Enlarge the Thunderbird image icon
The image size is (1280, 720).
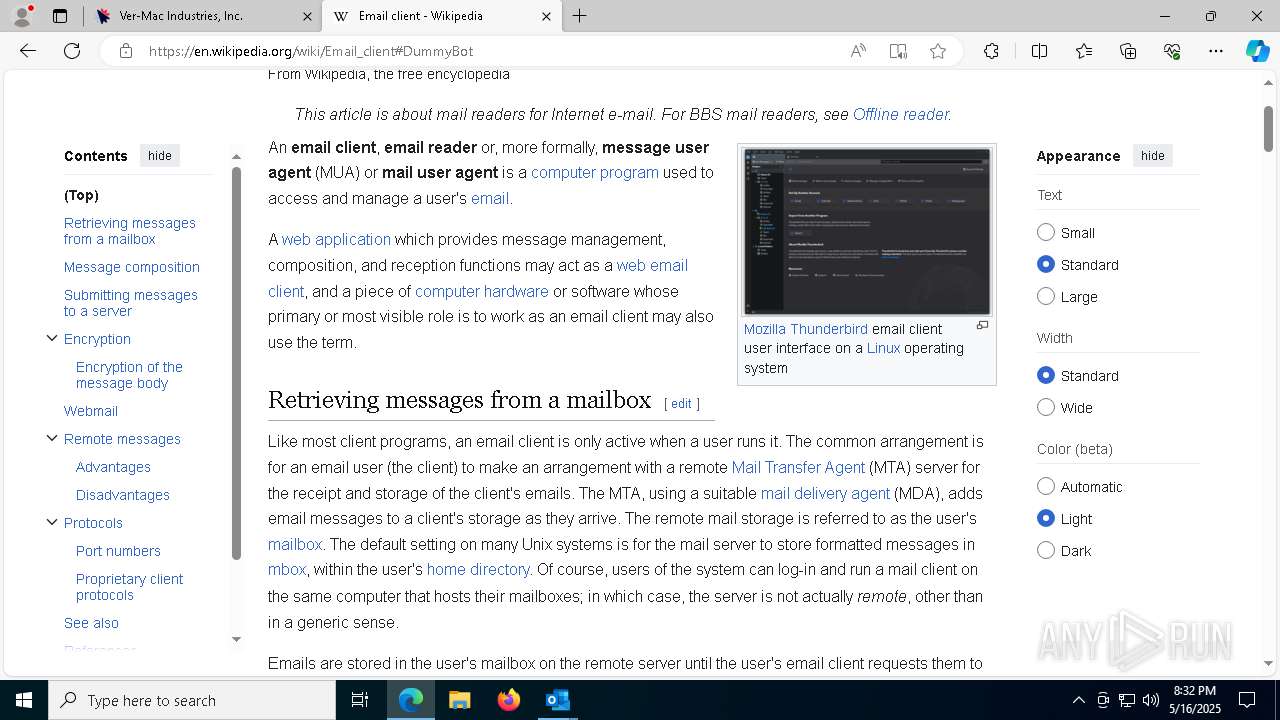tap(982, 325)
